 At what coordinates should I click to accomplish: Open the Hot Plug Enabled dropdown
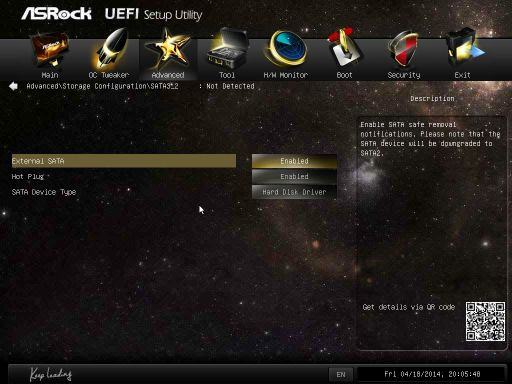[294, 177]
